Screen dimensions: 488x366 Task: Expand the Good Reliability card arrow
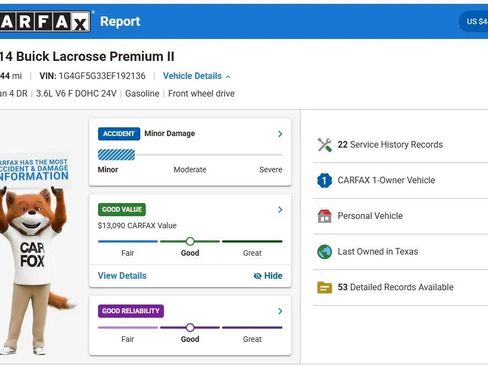(x=280, y=311)
